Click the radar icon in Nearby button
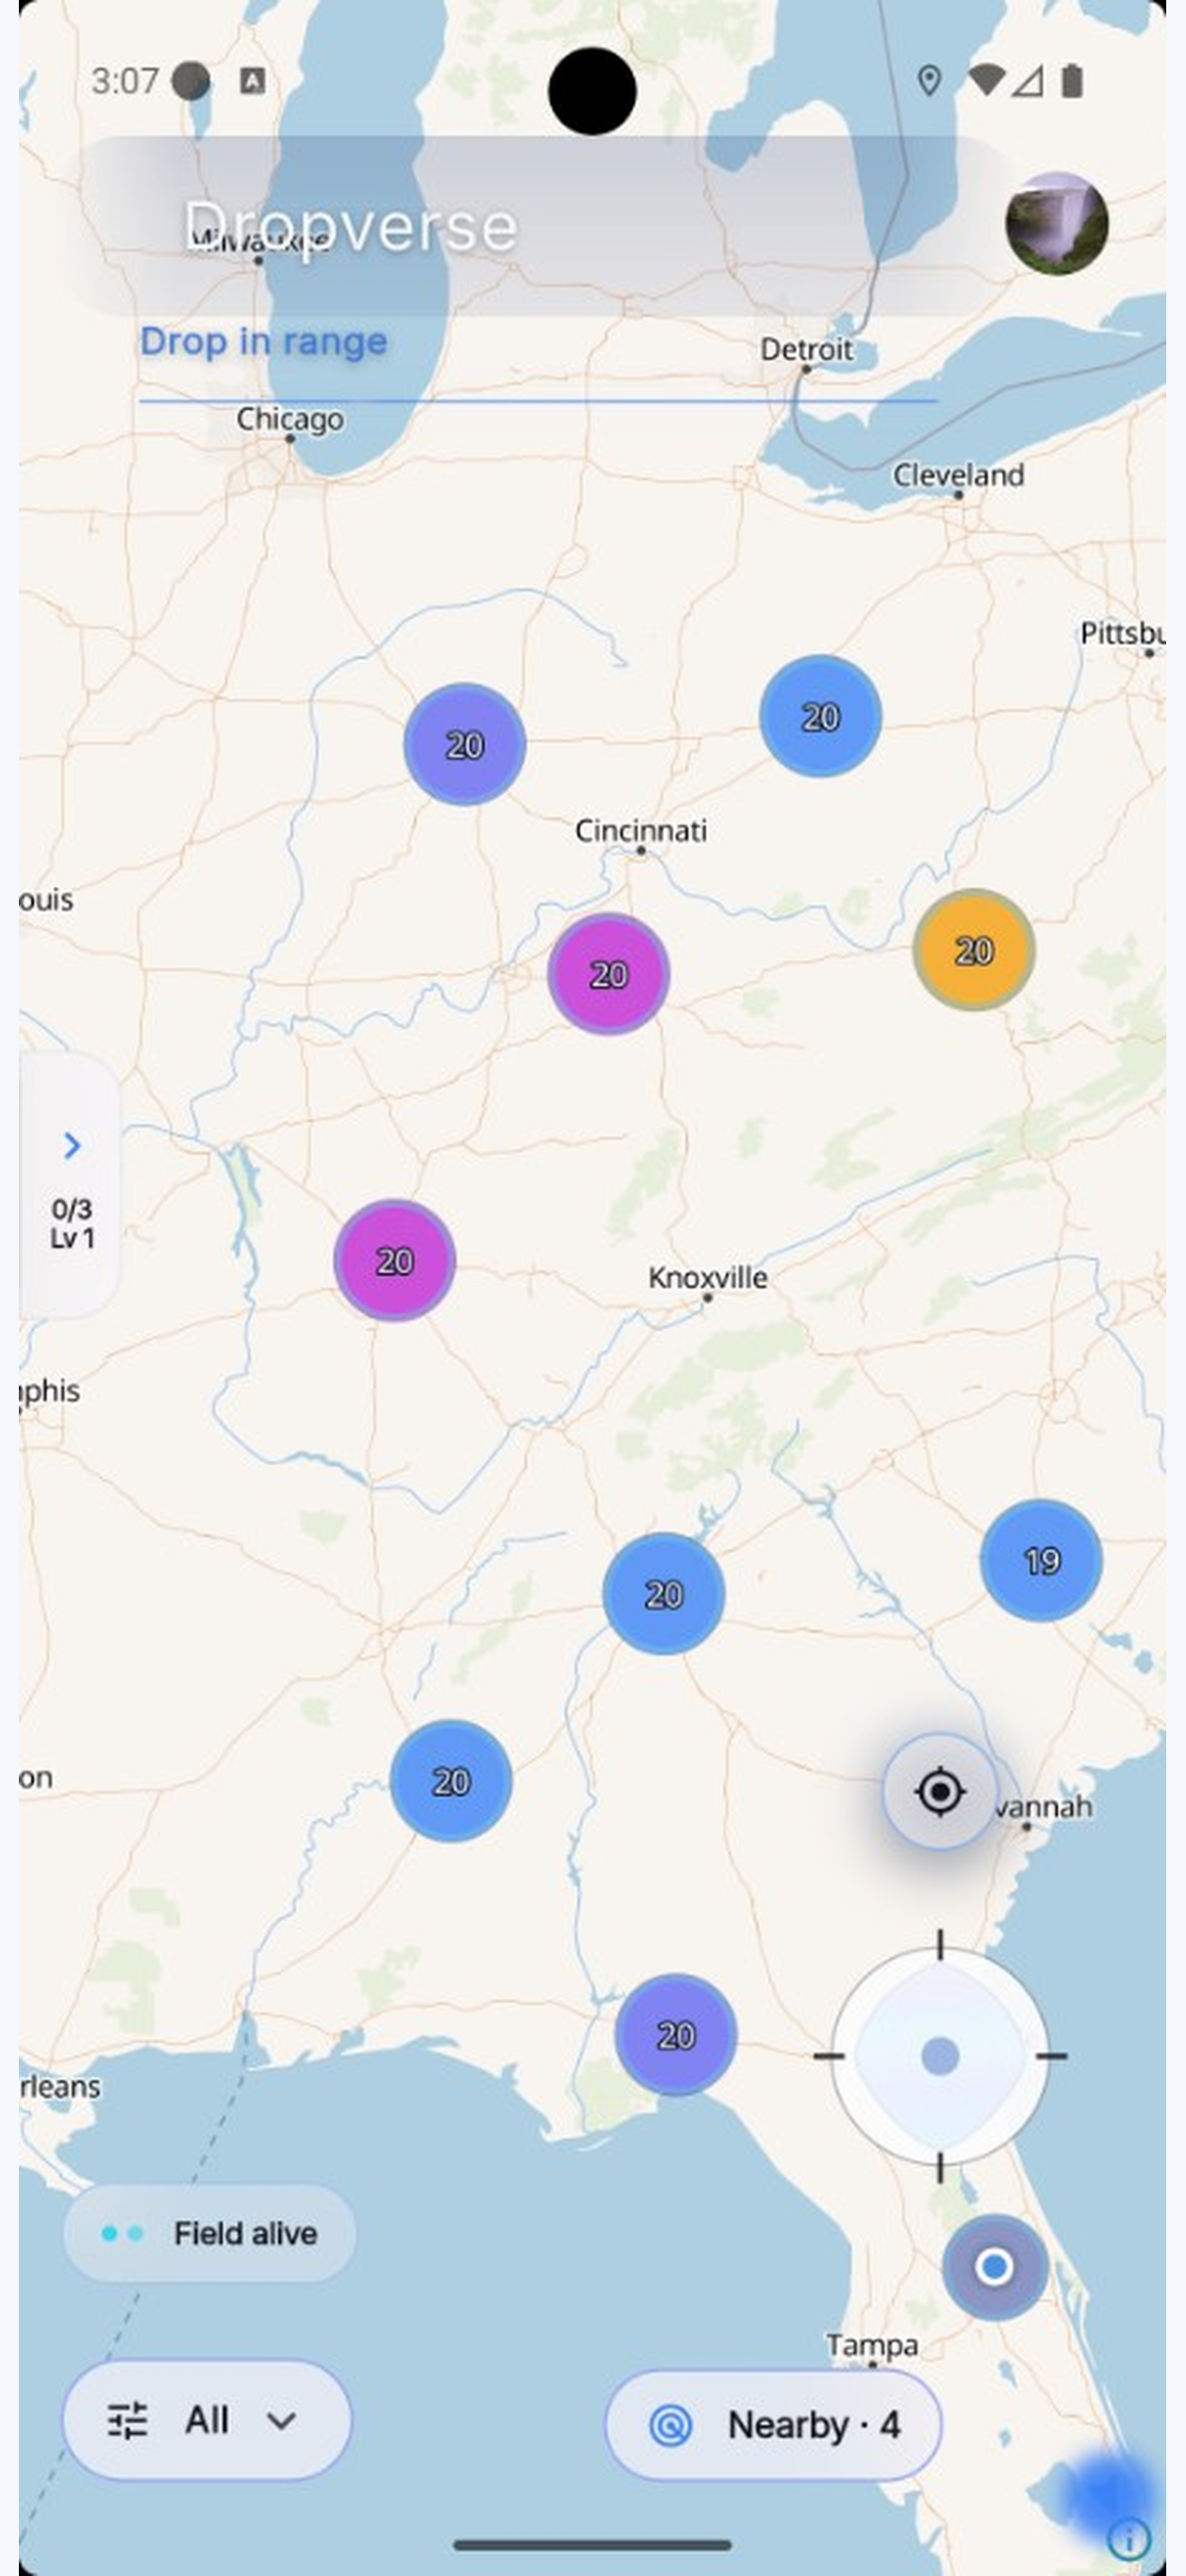The image size is (1186, 2576). 671,2425
